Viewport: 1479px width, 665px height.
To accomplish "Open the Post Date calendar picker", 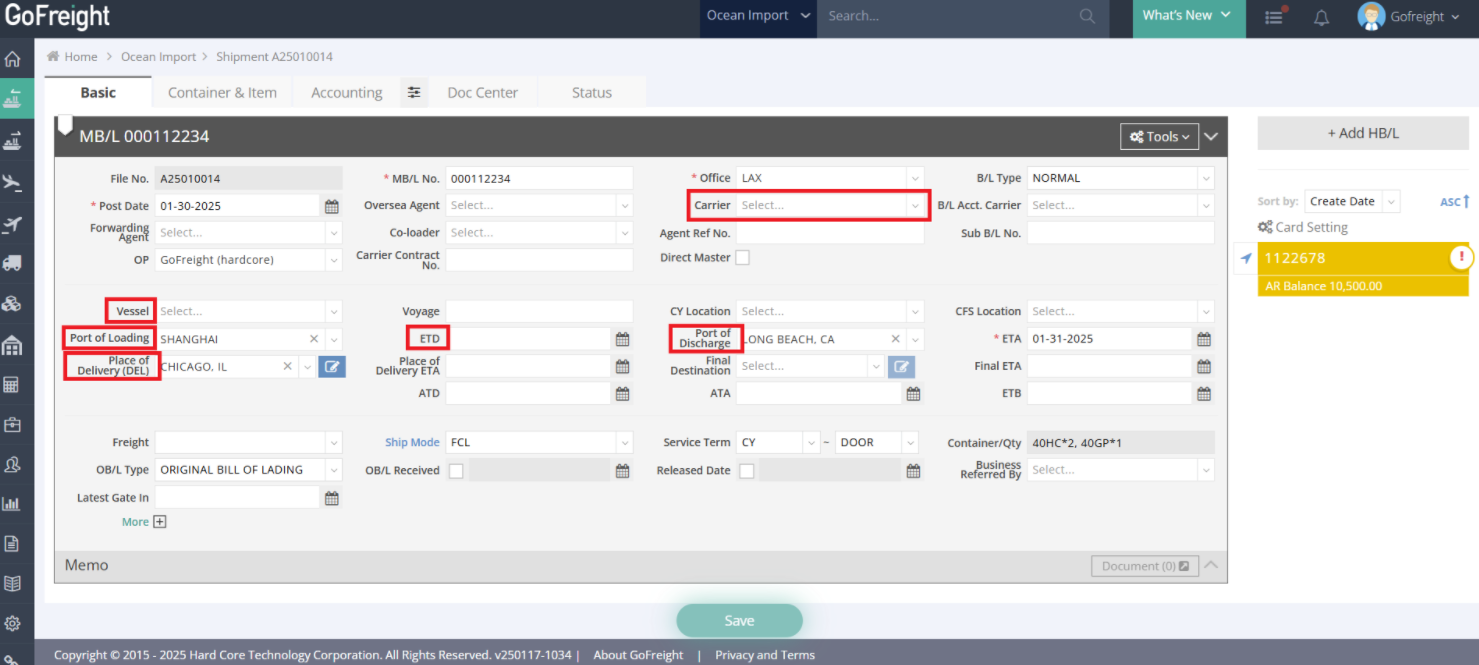I will (332, 206).
